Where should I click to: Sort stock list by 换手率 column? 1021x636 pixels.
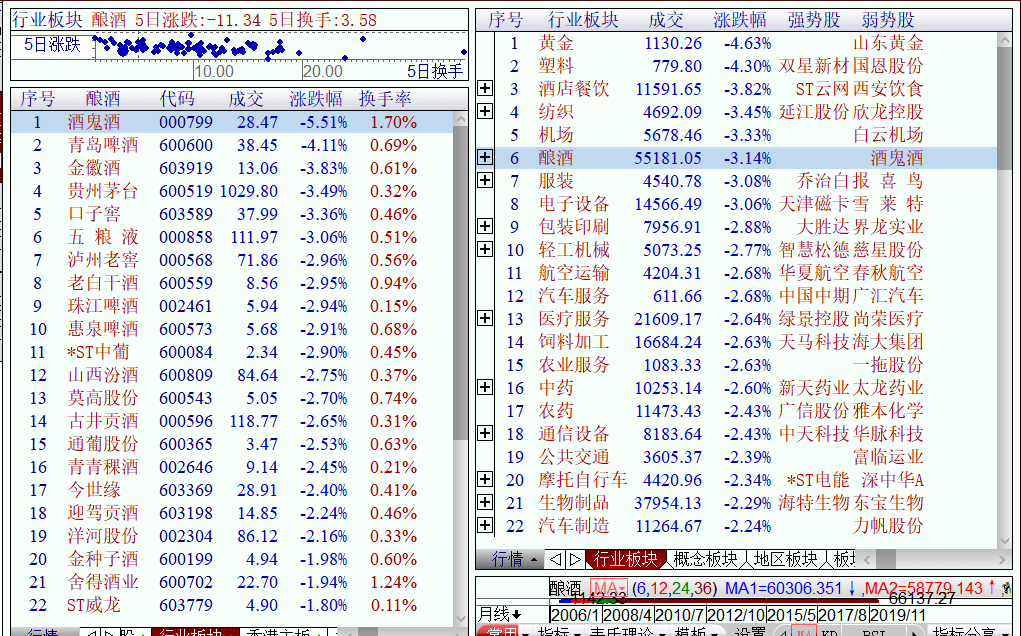pyautogui.click(x=385, y=99)
